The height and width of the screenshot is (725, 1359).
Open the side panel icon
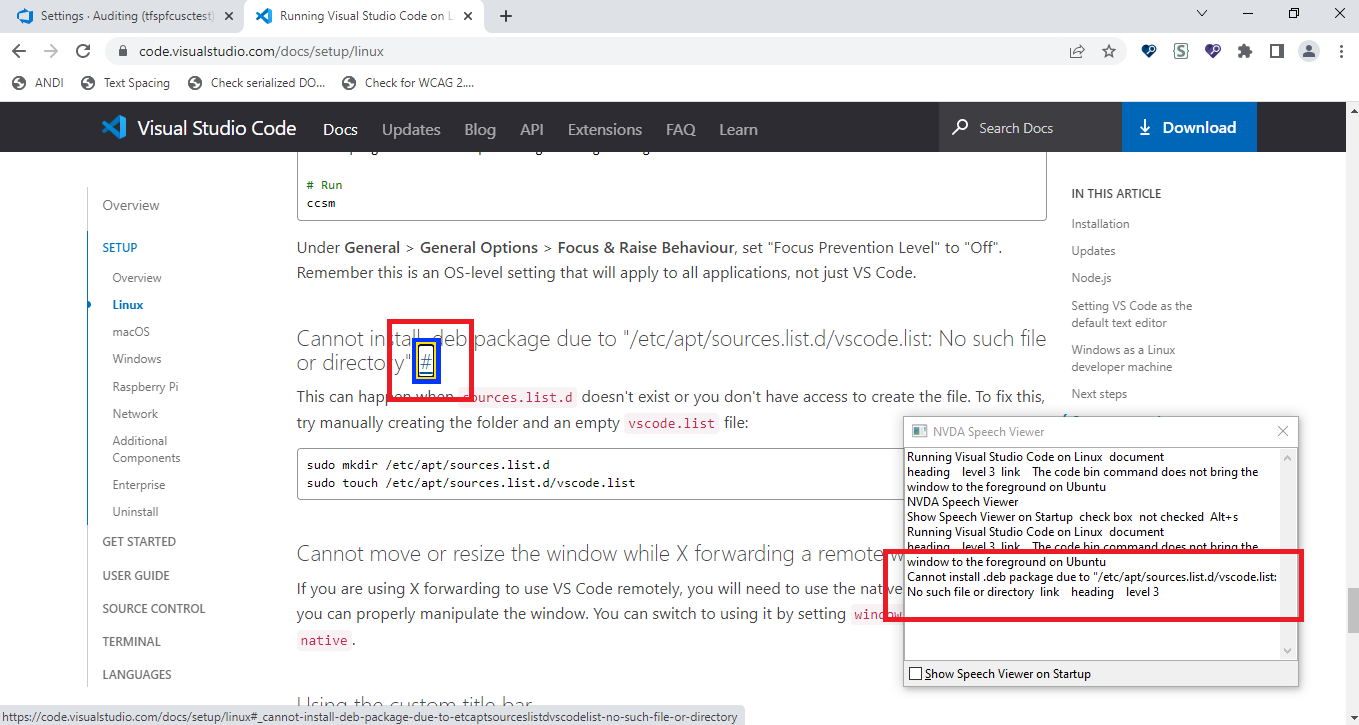[1277, 51]
